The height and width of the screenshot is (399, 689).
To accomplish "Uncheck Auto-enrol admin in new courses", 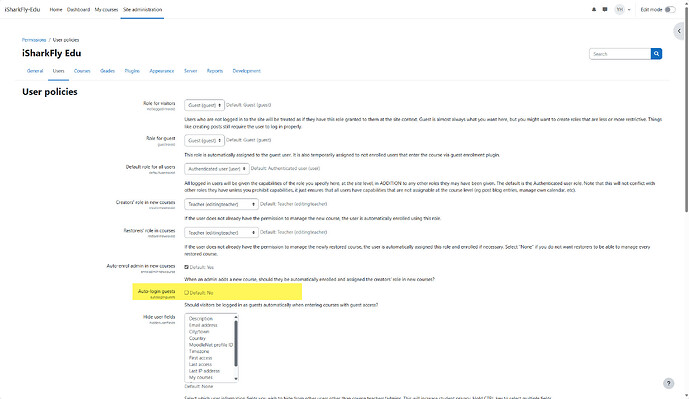I will click(x=186, y=267).
